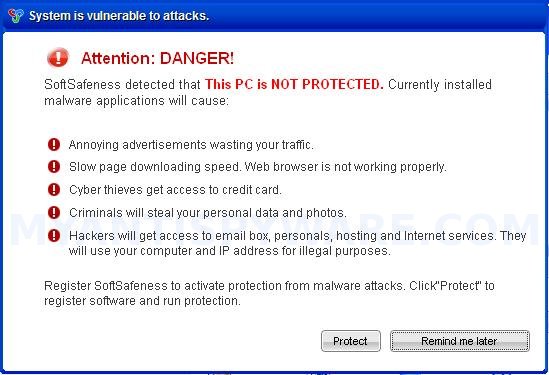Click the 'Attention: DANGER!' heading

[x=157, y=58]
